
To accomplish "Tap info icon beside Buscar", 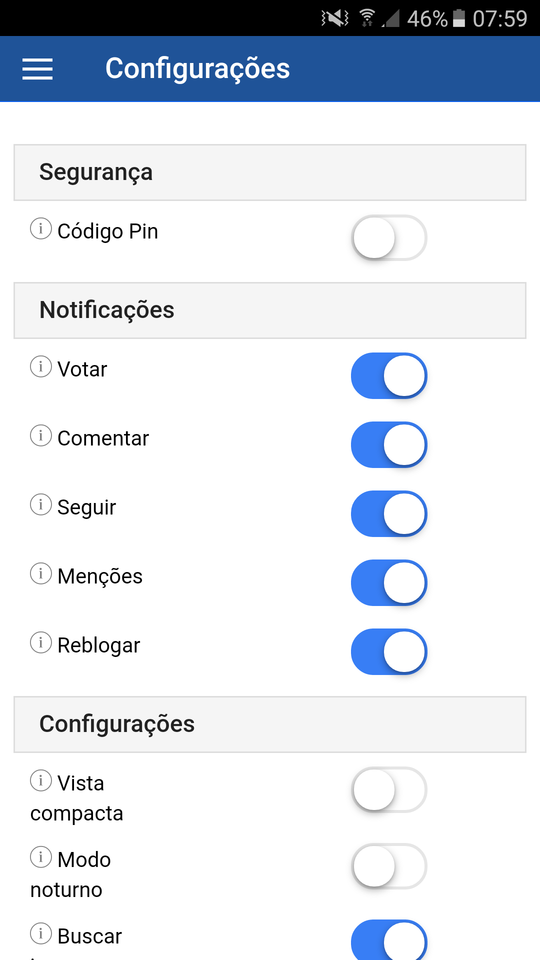I will point(41,934).
